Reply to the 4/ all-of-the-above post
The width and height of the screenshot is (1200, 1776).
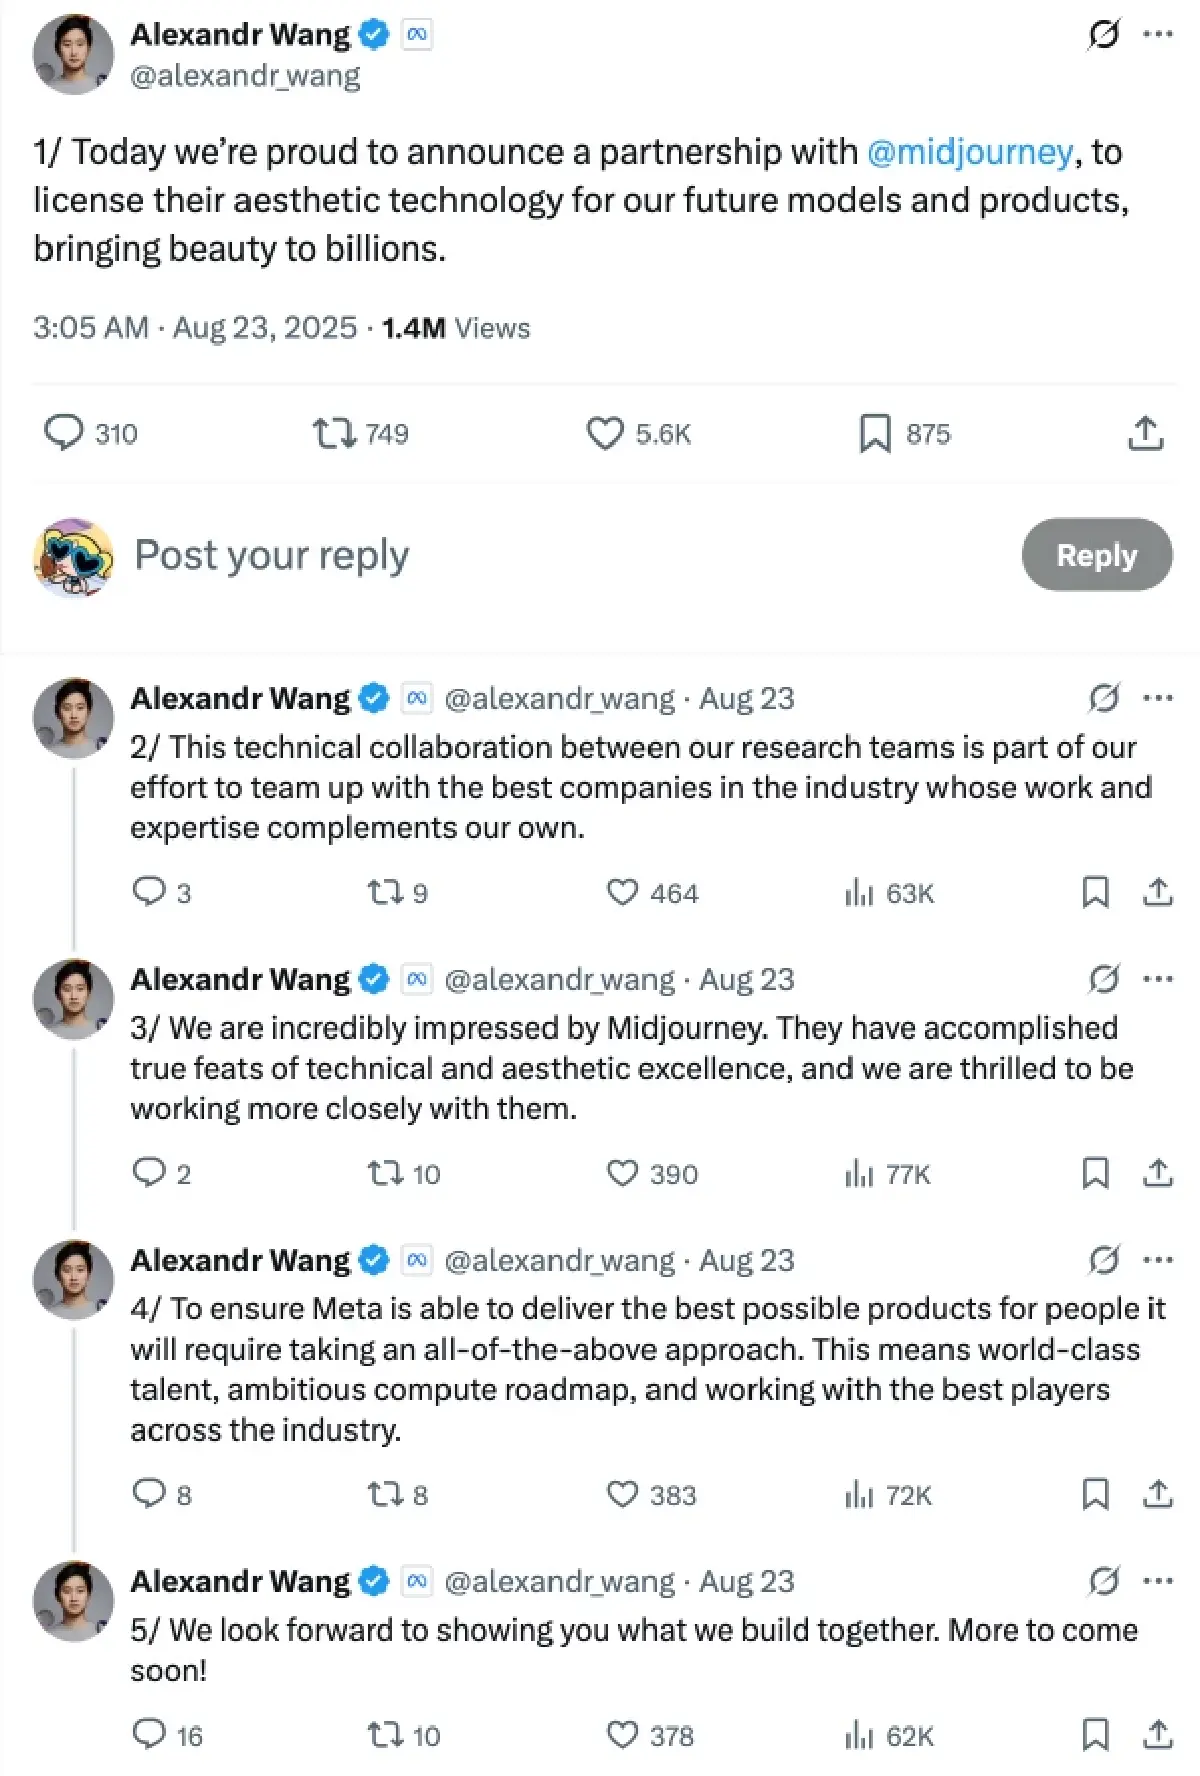[x=149, y=1494]
